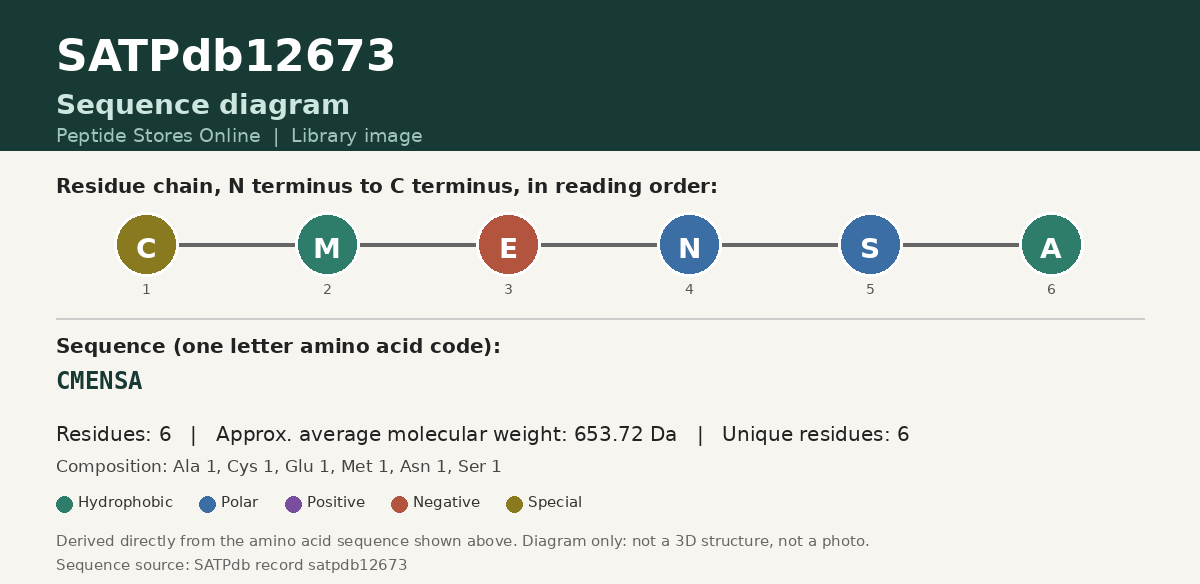
Task: Select the Composition line text
Action: coord(279,467)
